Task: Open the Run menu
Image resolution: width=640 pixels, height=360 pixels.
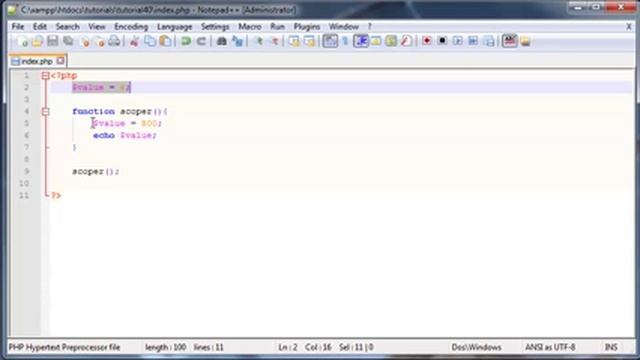Action: coord(278,27)
